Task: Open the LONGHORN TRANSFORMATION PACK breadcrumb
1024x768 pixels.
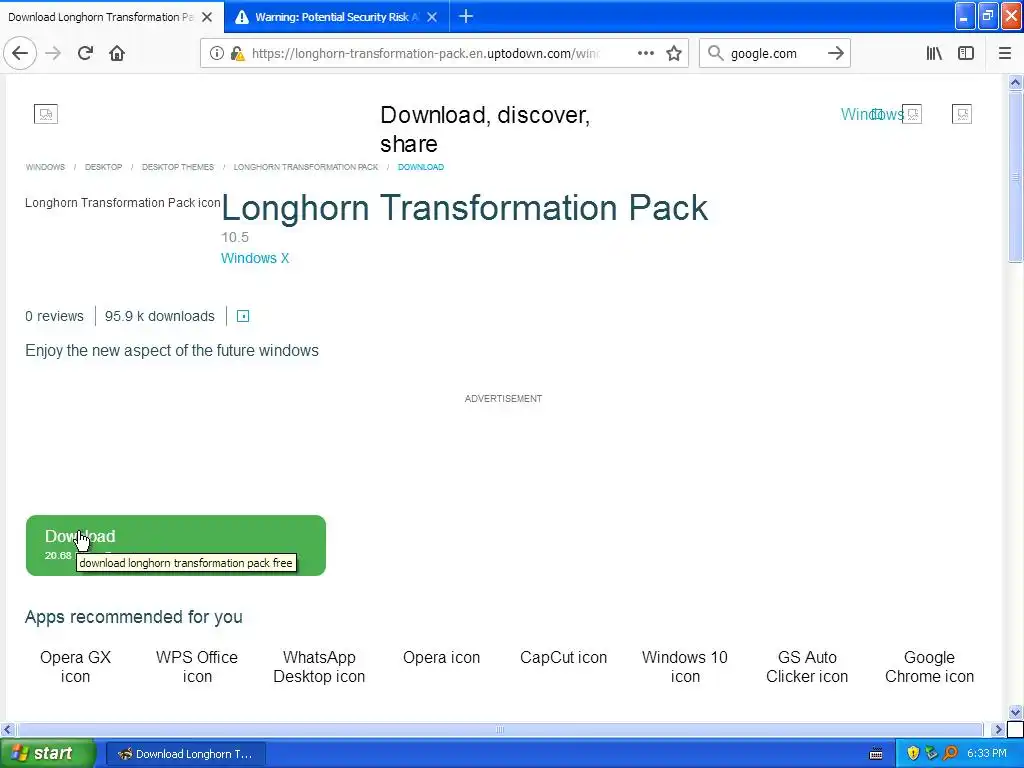Action: click(306, 167)
